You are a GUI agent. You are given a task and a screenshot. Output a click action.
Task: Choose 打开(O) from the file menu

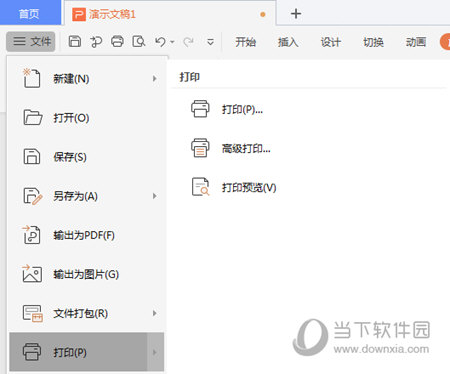[87, 118]
